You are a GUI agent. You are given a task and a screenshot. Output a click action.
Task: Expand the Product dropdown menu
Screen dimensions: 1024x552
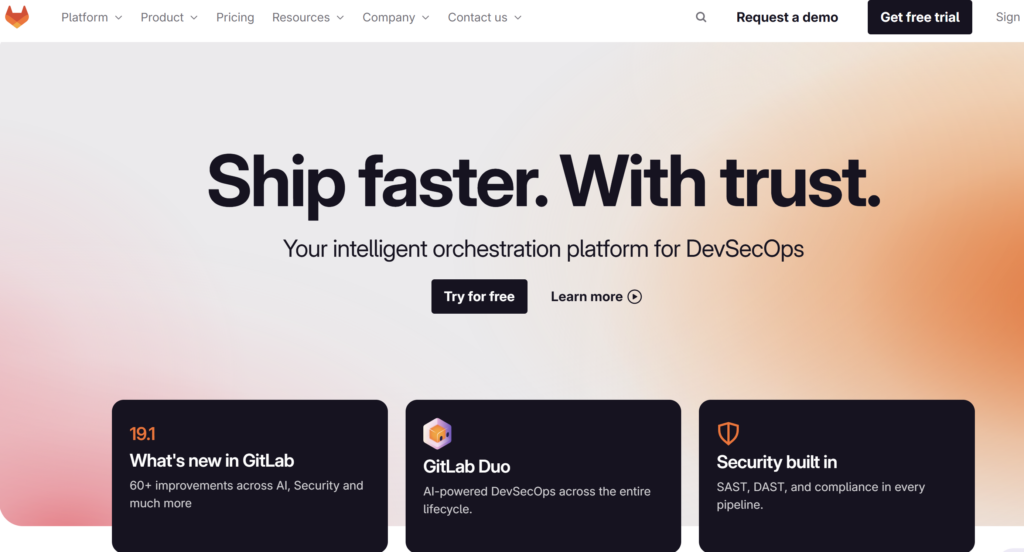click(168, 18)
